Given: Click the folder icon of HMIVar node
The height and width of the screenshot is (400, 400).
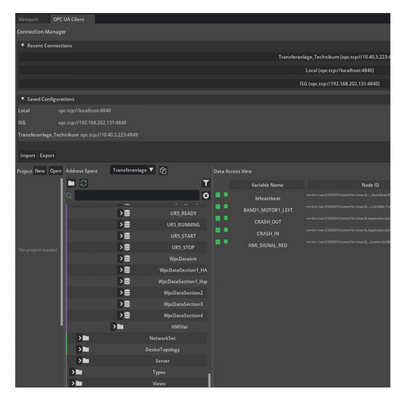Looking at the screenshot, I should coord(120,327).
